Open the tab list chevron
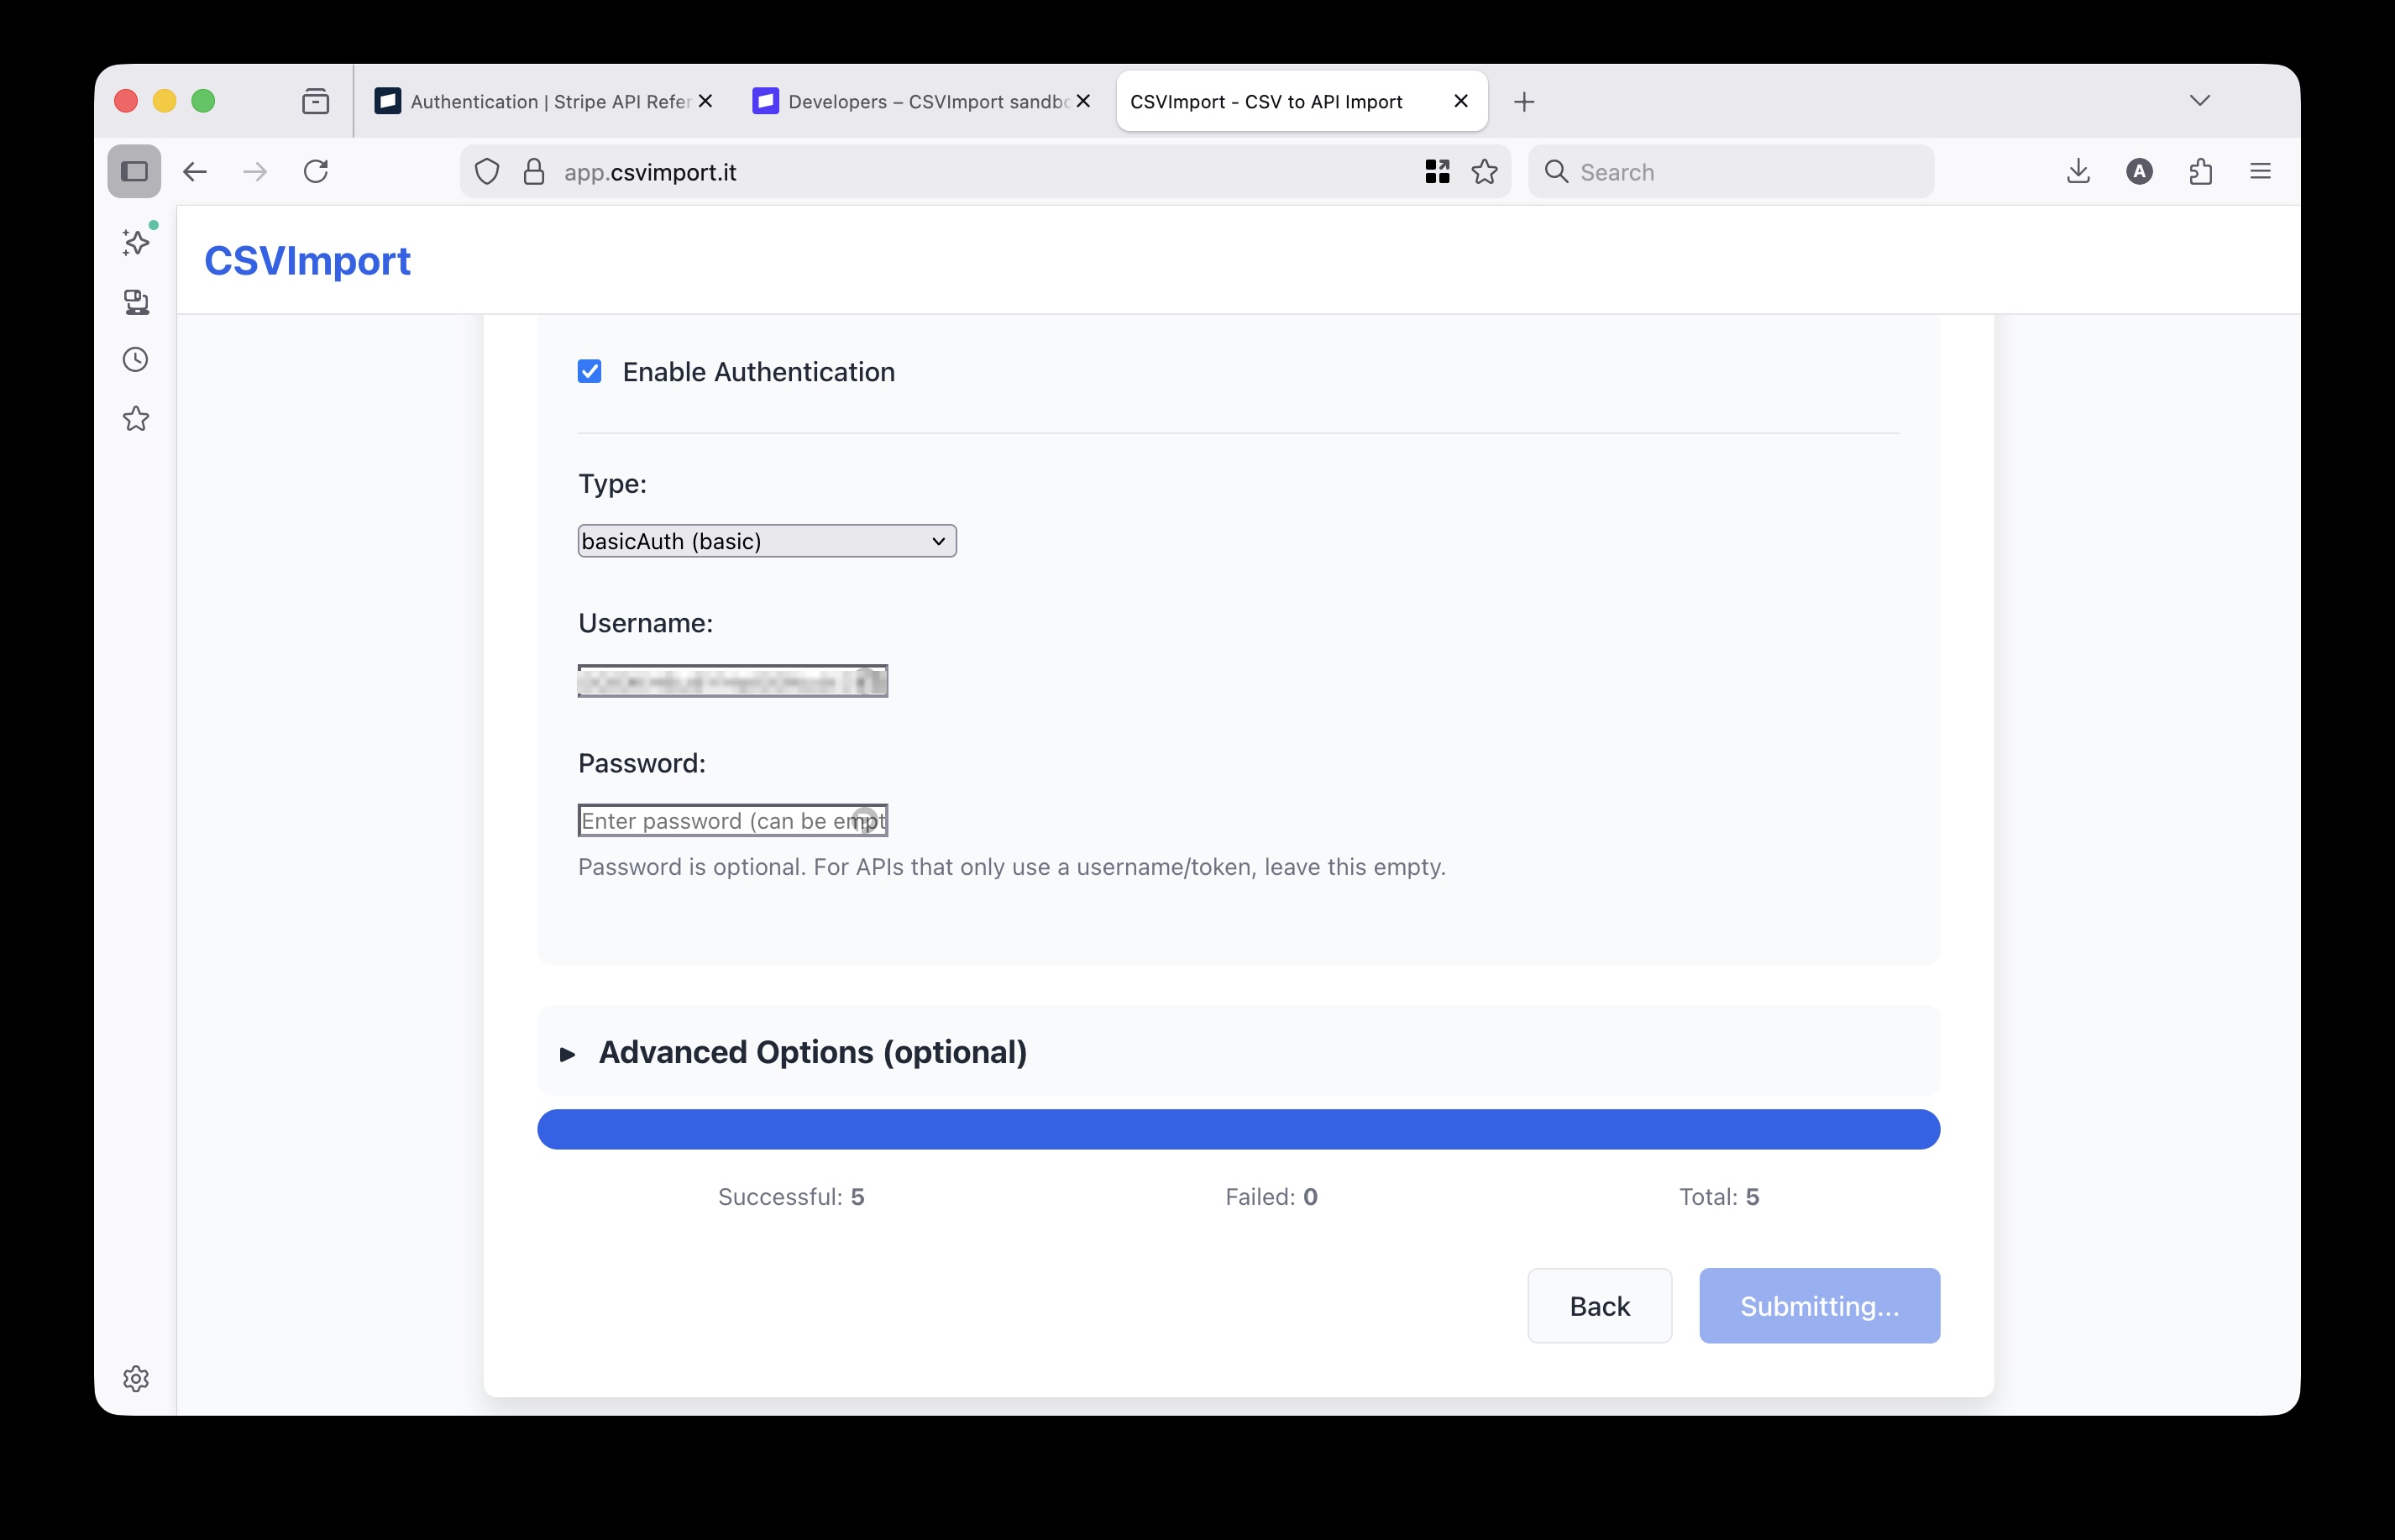Screen dimensions: 2395x1540 pos(2199,100)
